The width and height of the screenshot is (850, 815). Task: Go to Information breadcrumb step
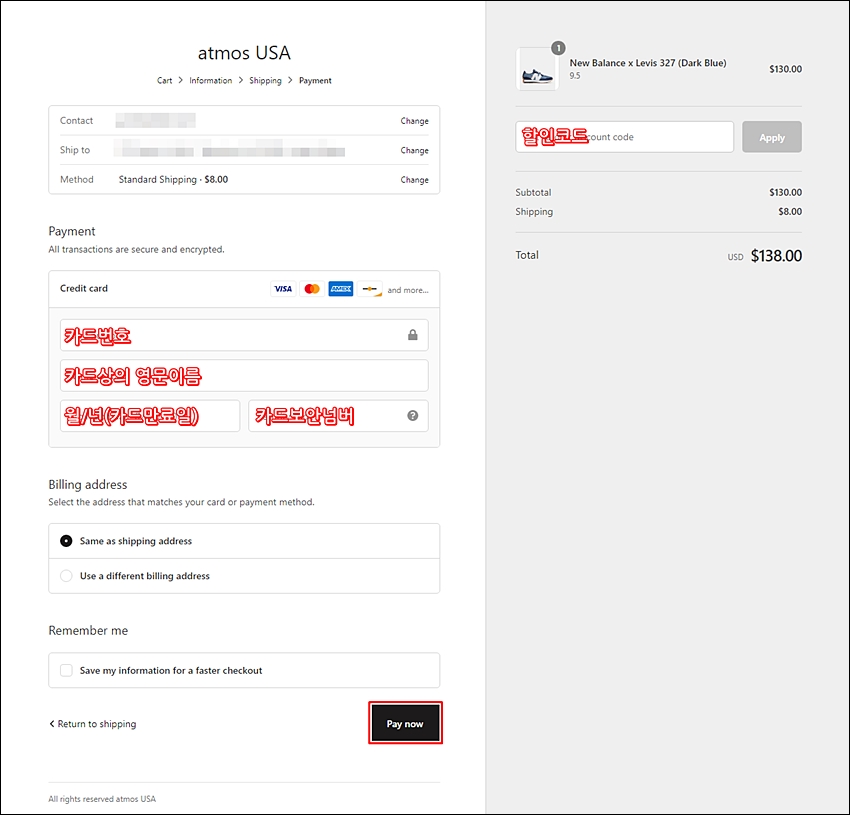click(210, 81)
